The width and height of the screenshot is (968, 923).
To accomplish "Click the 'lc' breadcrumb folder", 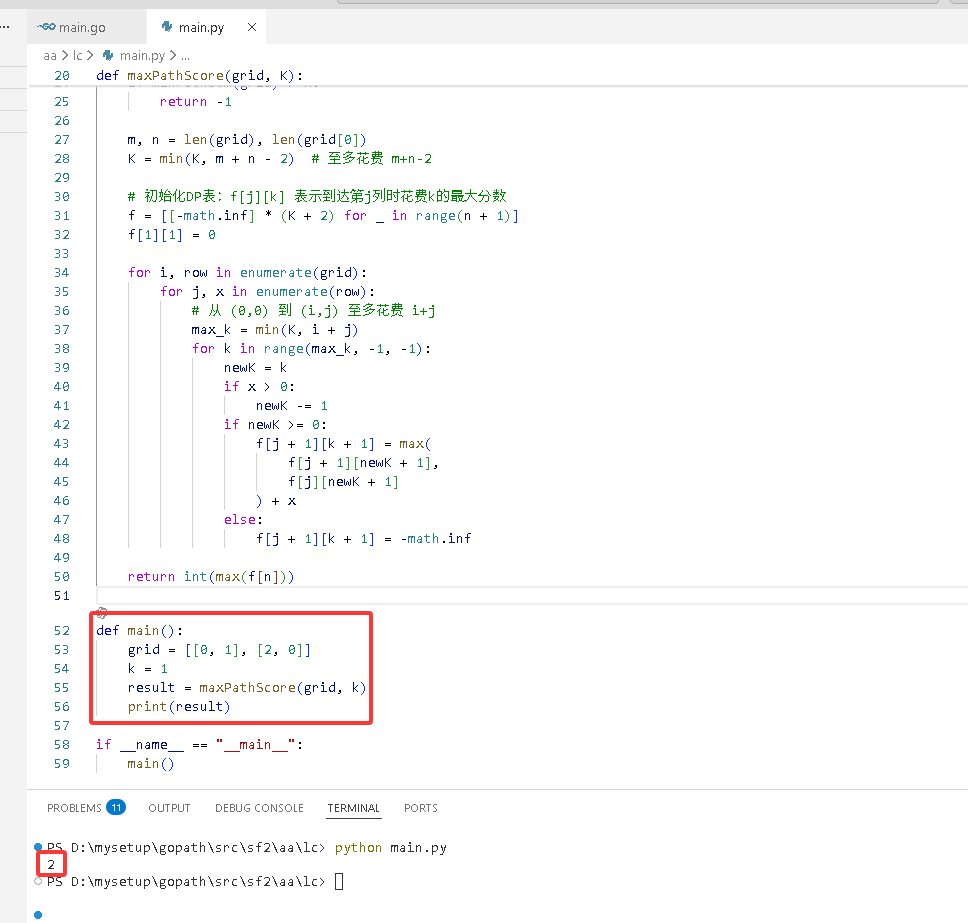I will click(x=77, y=56).
